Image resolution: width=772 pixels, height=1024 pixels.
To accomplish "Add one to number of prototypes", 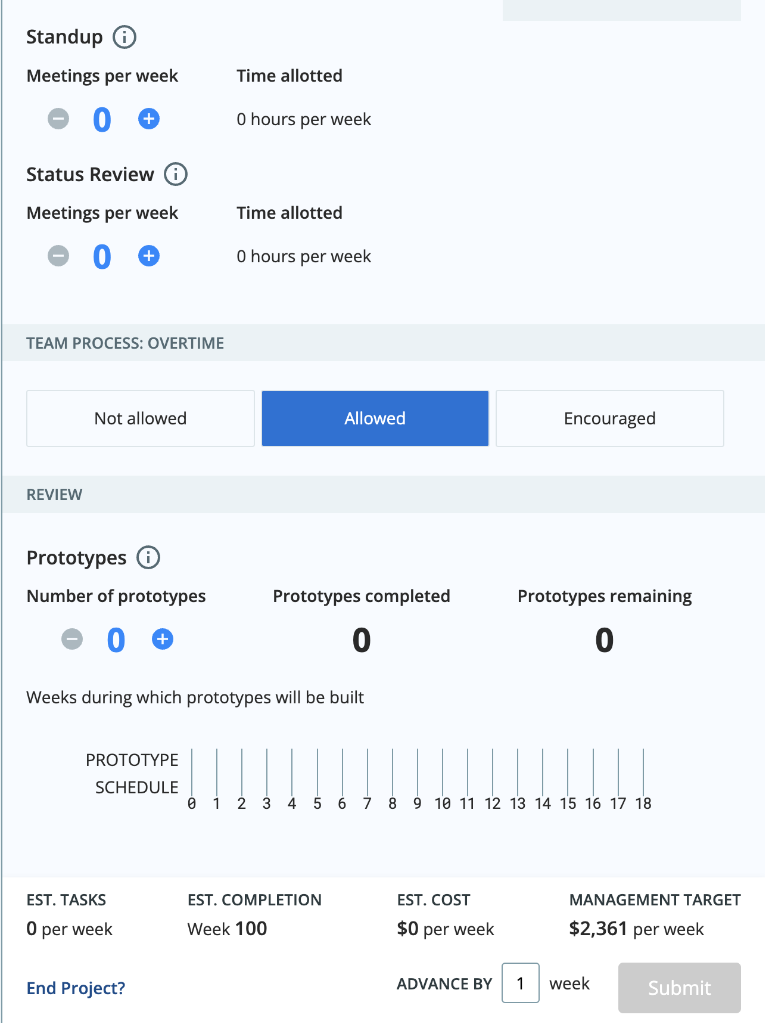I will [163, 639].
